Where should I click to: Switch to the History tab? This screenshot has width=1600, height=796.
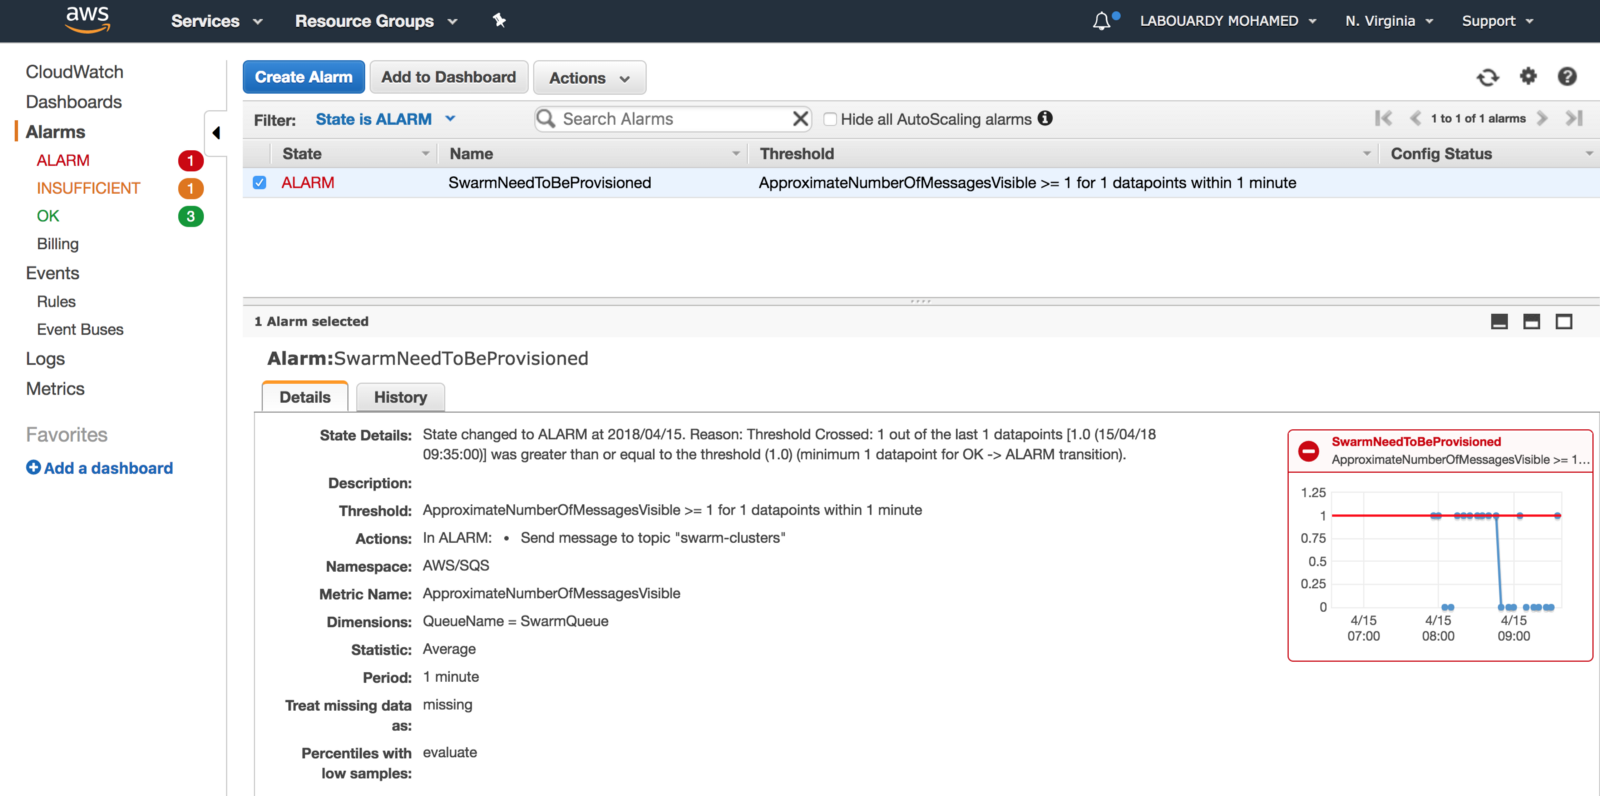coord(400,397)
